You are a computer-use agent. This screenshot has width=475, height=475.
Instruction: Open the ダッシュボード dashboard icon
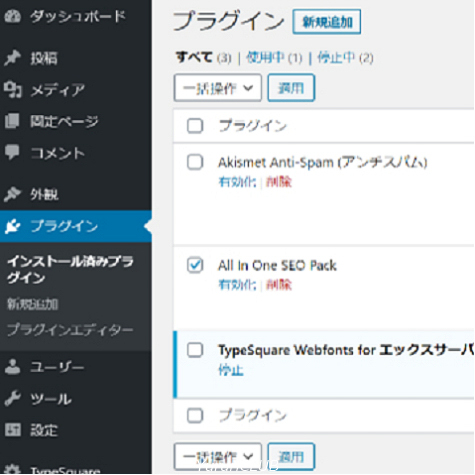tap(12, 16)
